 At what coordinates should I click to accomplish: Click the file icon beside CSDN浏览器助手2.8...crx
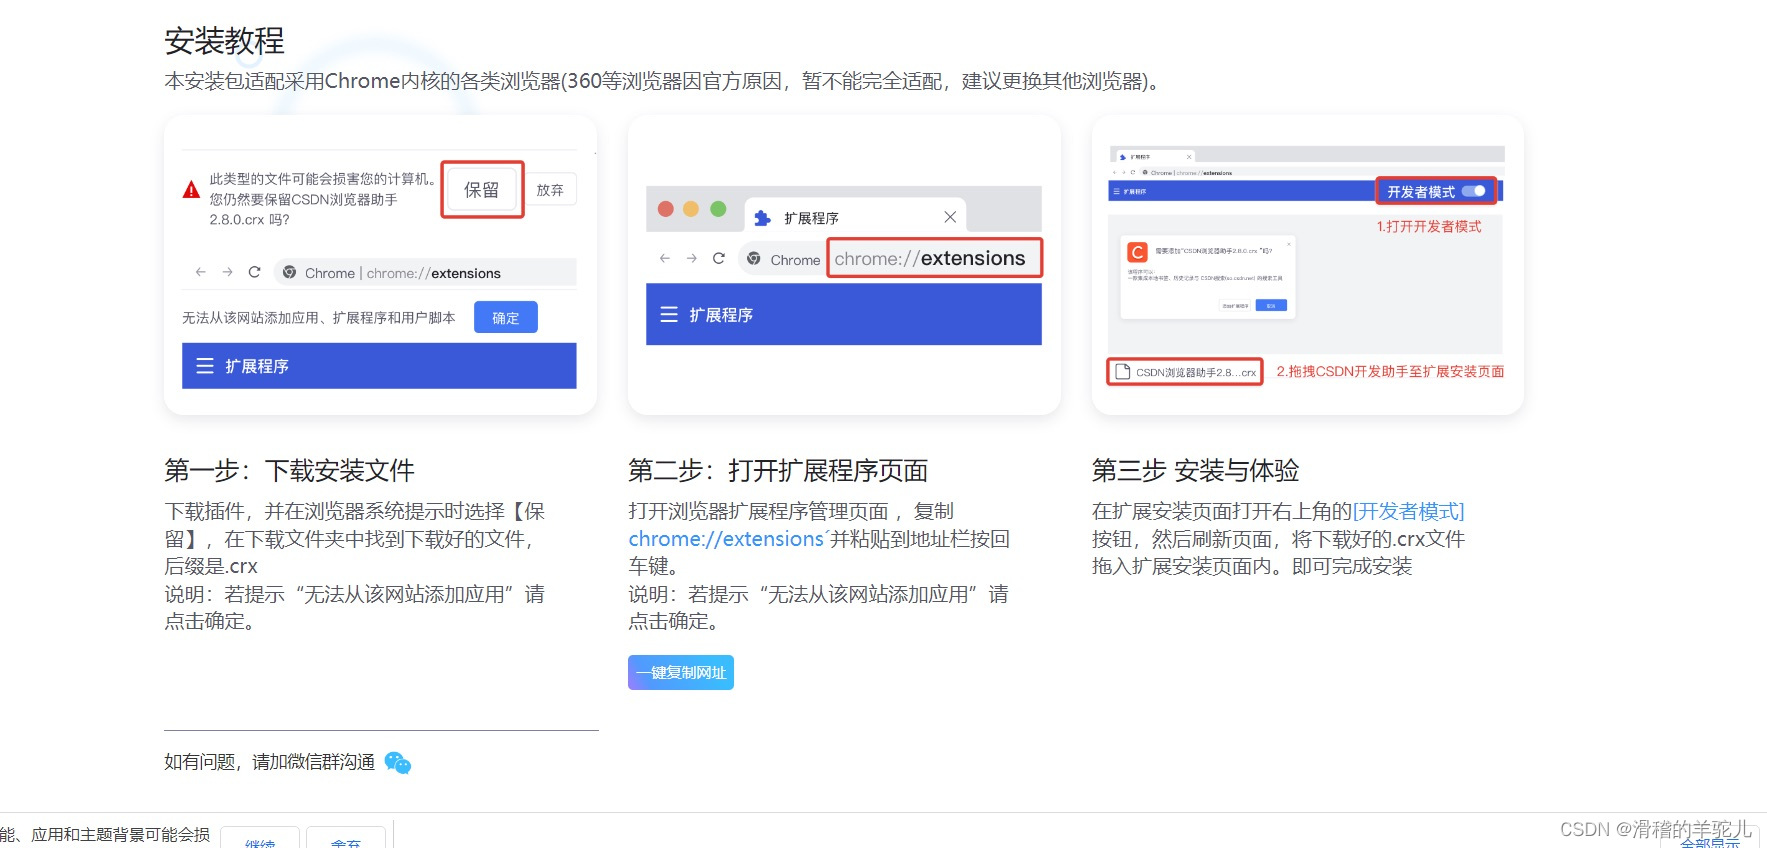(x=1123, y=372)
